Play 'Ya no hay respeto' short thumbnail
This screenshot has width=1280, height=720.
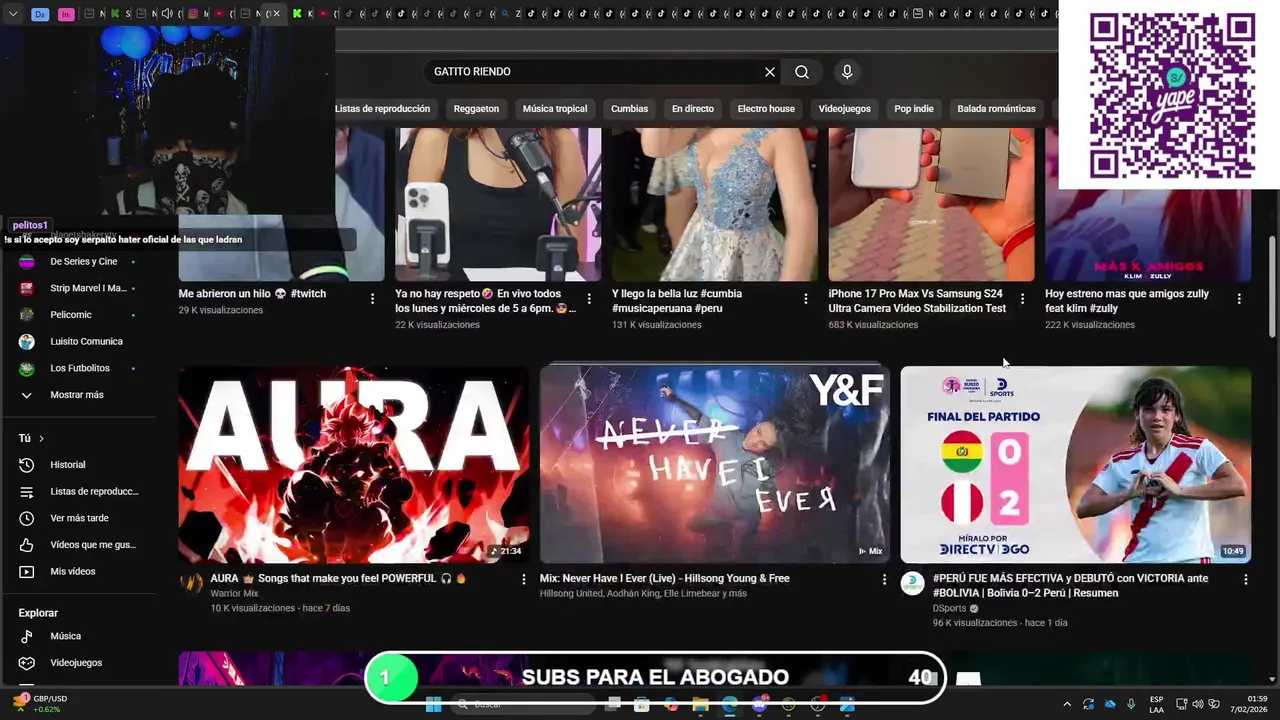pos(498,205)
